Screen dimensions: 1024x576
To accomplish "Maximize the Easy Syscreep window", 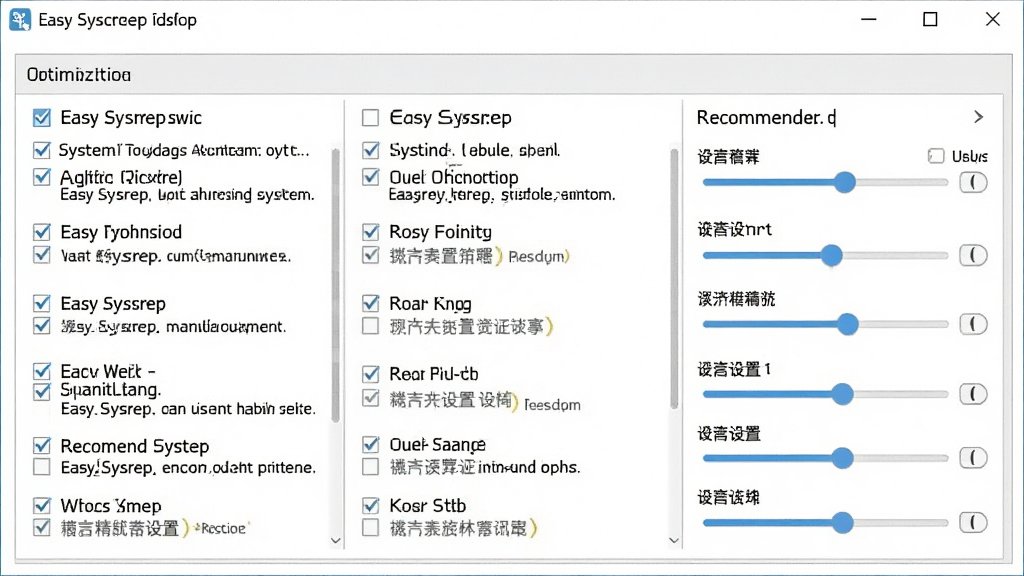I will tap(930, 20).
